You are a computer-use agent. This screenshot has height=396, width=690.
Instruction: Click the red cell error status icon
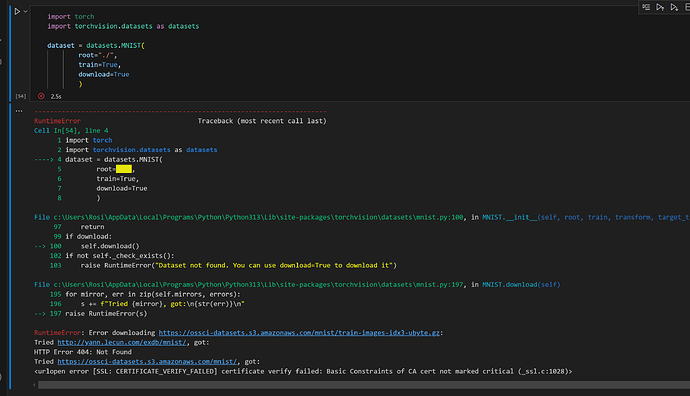[x=41, y=96]
